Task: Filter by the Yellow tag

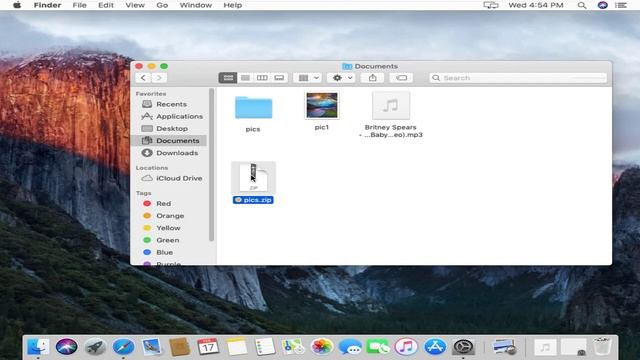Action: (169, 228)
